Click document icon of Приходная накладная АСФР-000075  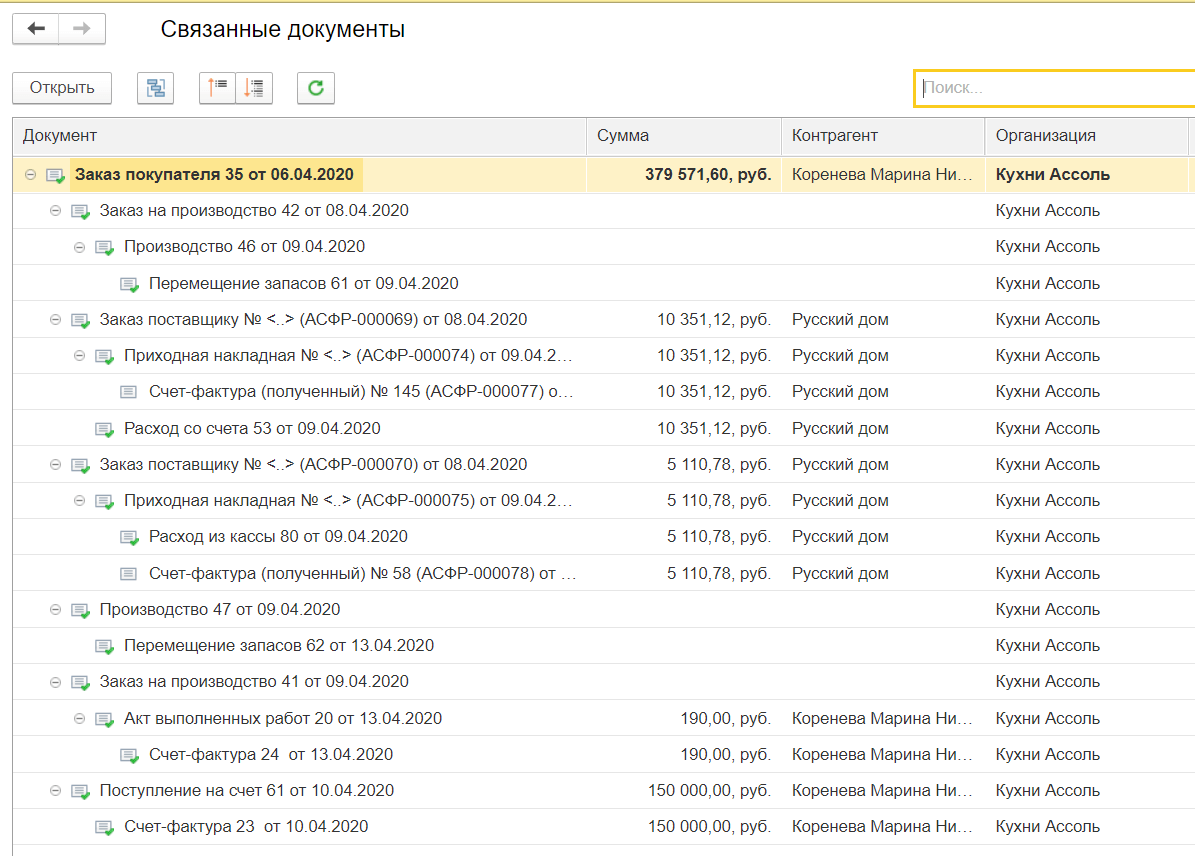click(104, 502)
